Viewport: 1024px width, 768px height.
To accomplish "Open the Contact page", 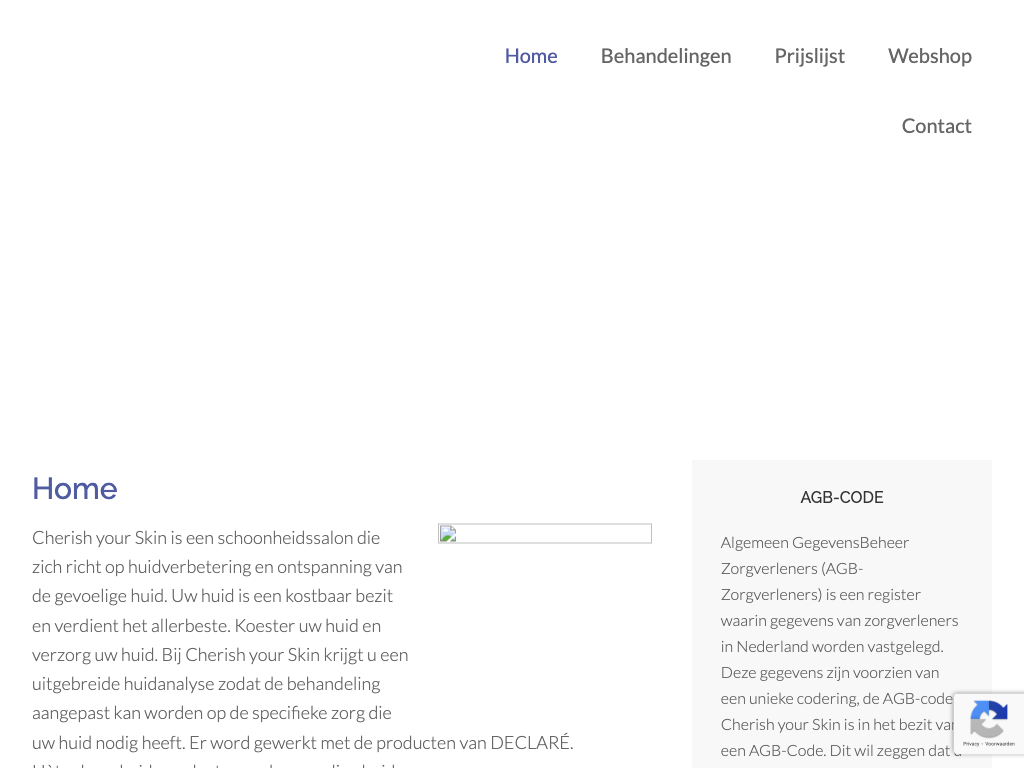I will pyautogui.click(x=936, y=126).
